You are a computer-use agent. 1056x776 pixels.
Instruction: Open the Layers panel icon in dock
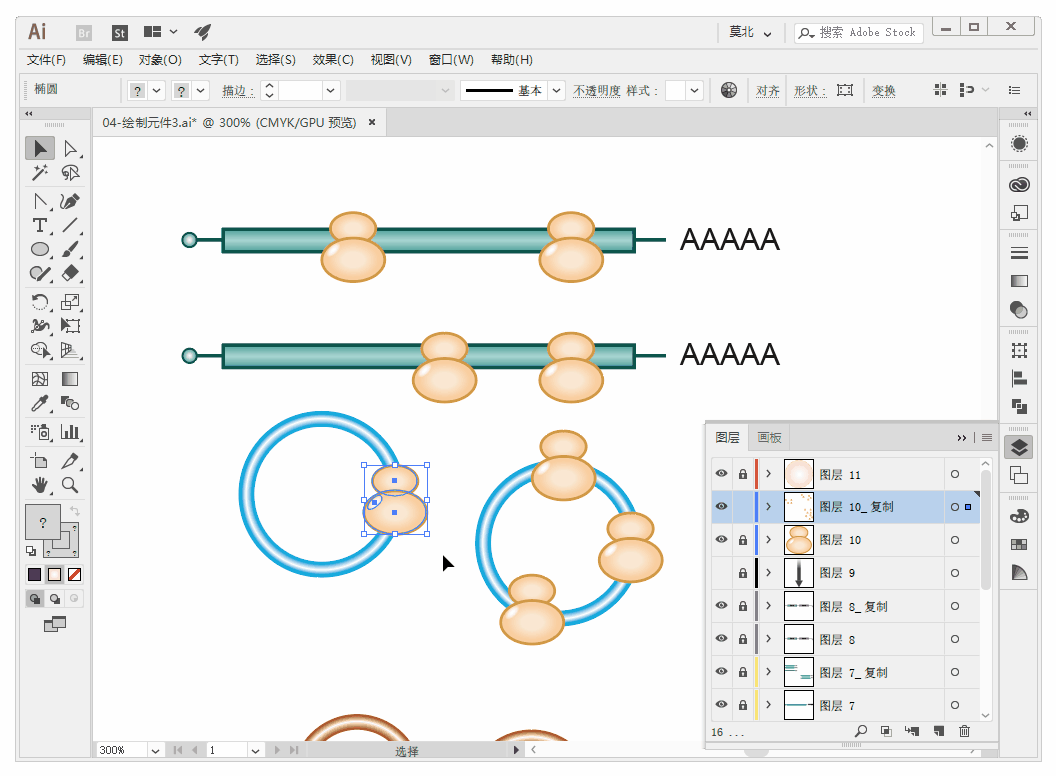pos(1019,447)
